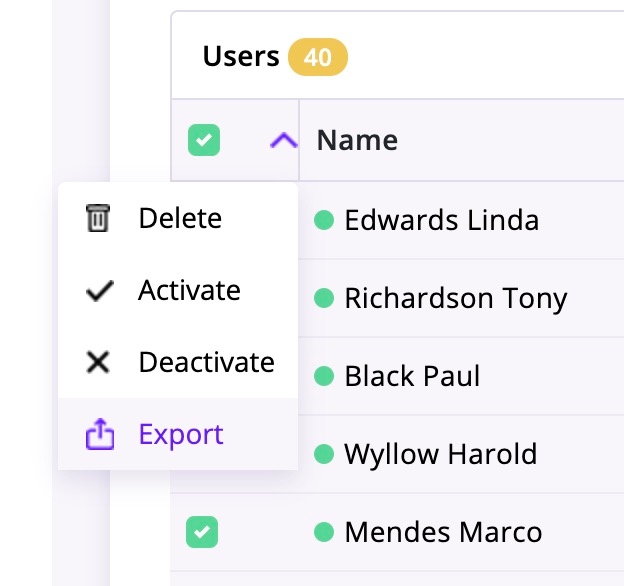Click status dot next to Richardson Tony
Viewport: 624px width, 586px height.
pyautogui.click(x=324, y=297)
